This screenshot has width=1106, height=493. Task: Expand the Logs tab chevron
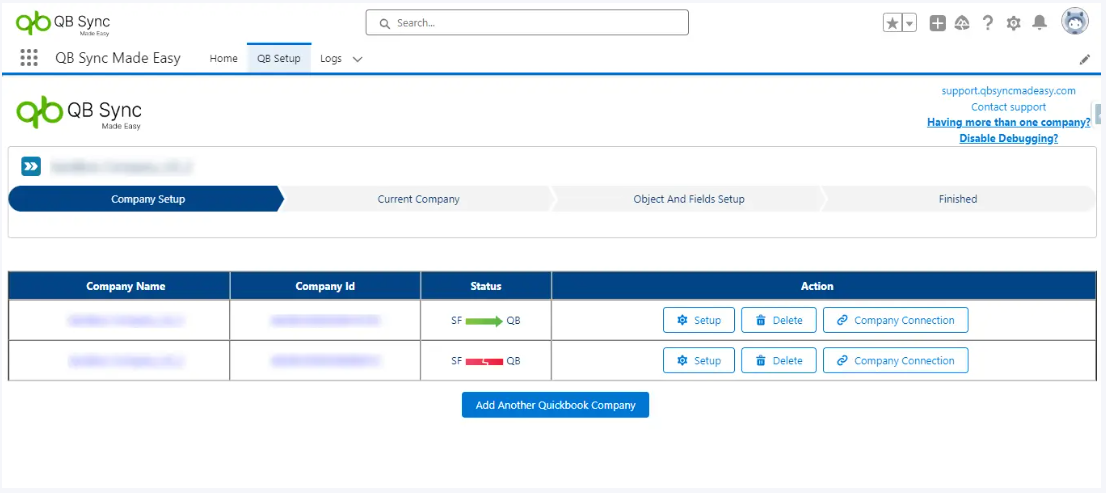358,59
